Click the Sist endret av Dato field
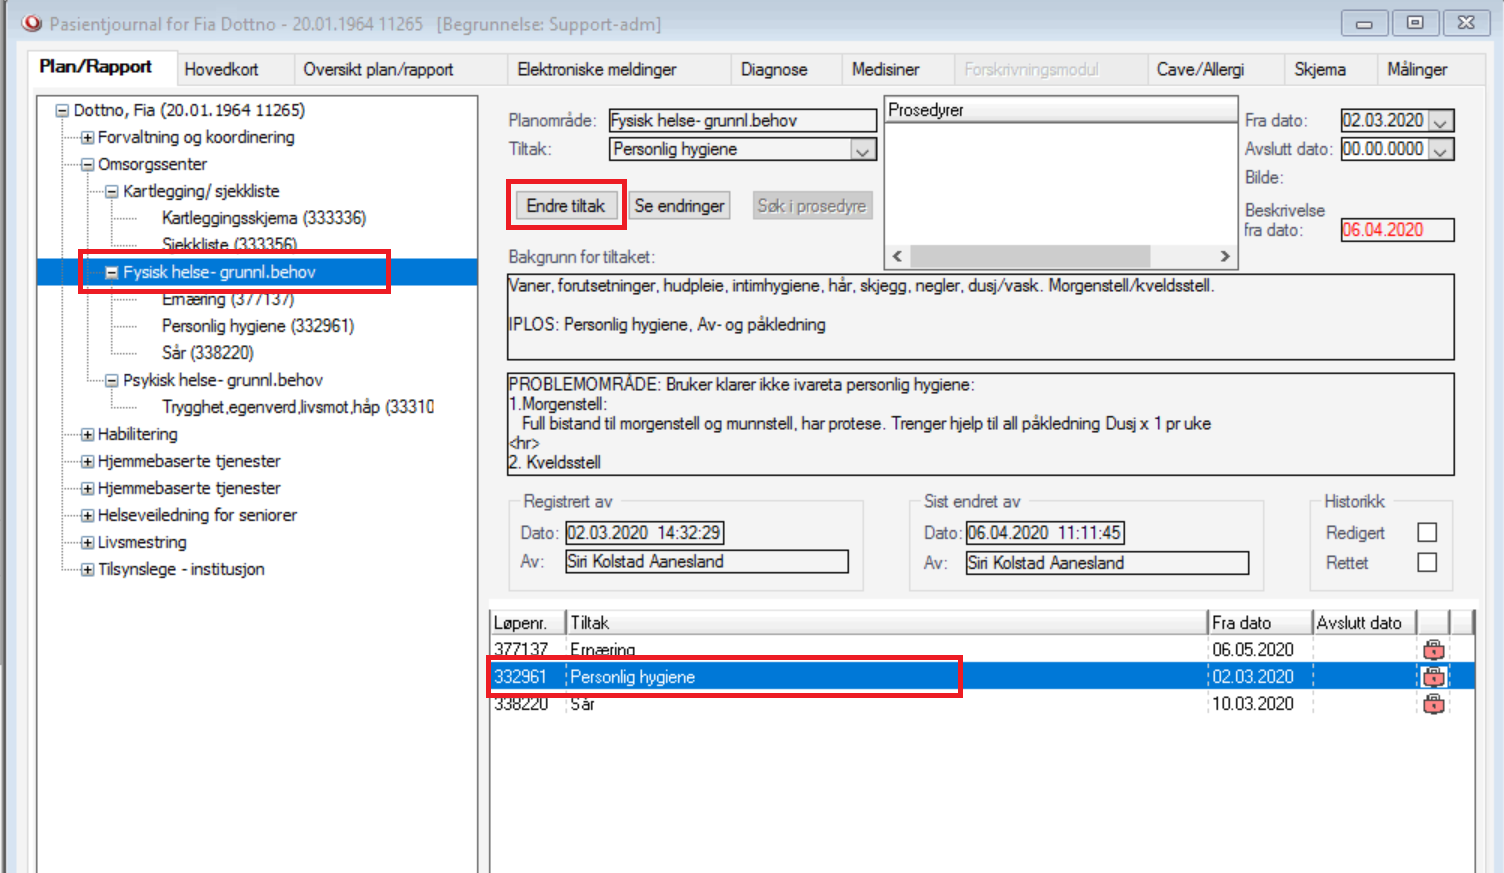This screenshot has width=1504, height=873. point(1045,533)
